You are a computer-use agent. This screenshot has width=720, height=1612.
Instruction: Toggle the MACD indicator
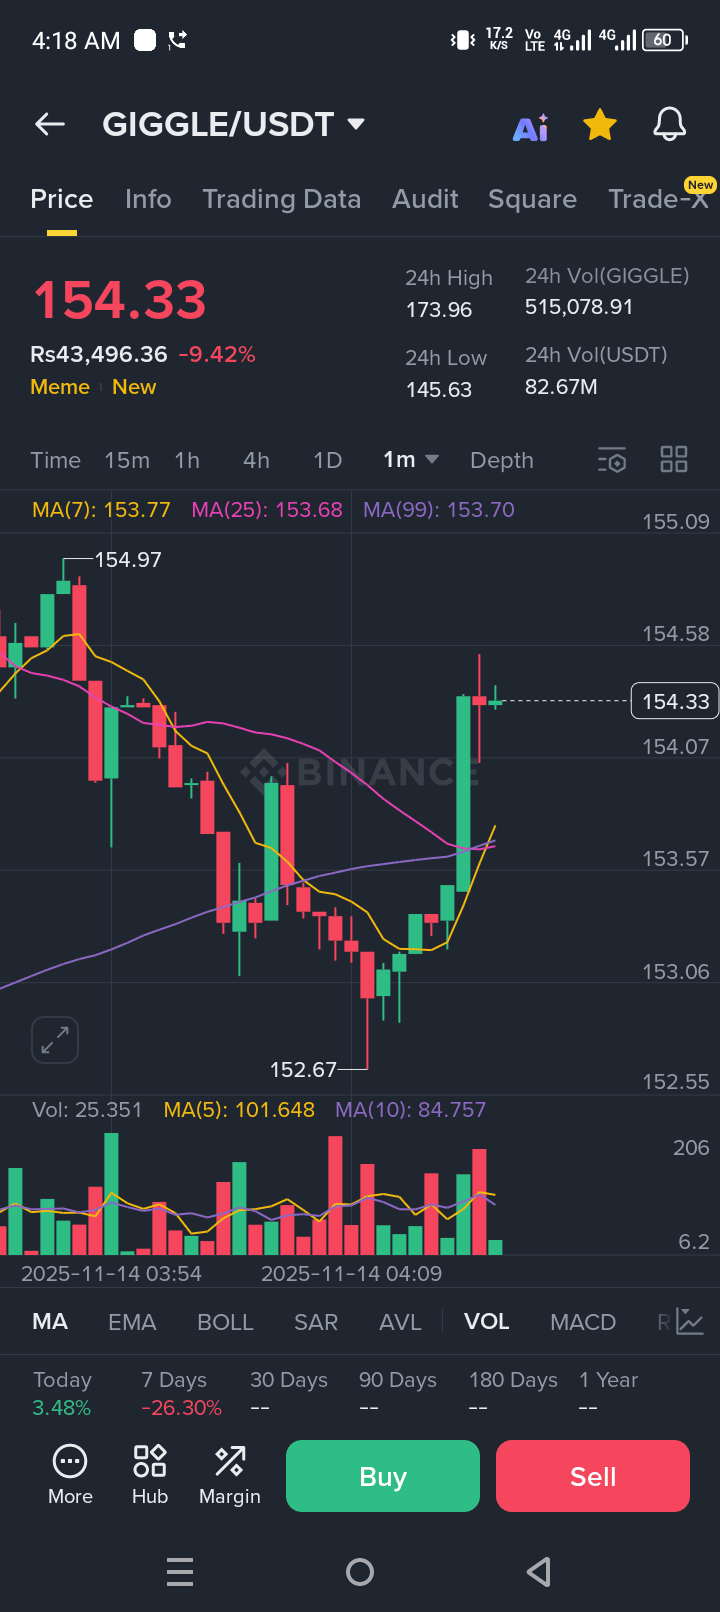583,1322
